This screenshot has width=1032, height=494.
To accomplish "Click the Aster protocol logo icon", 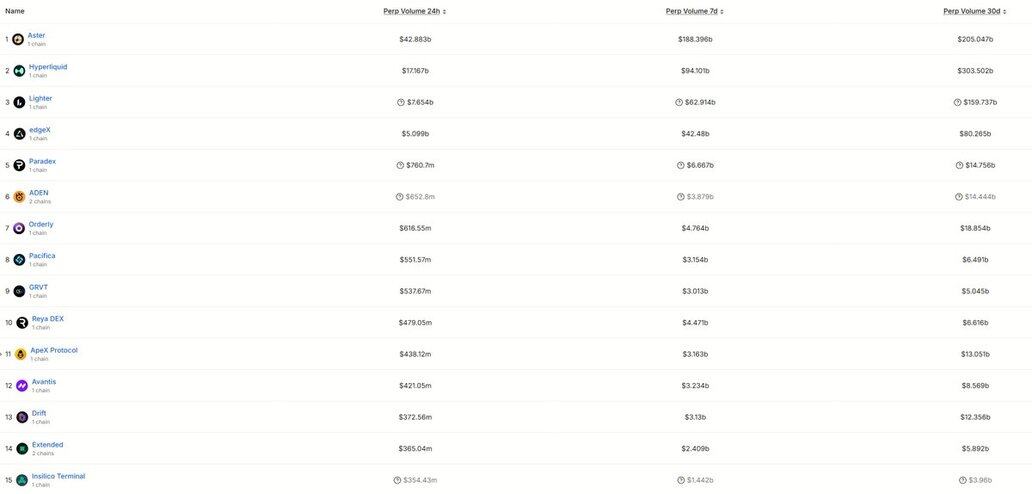I will [x=18, y=39].
